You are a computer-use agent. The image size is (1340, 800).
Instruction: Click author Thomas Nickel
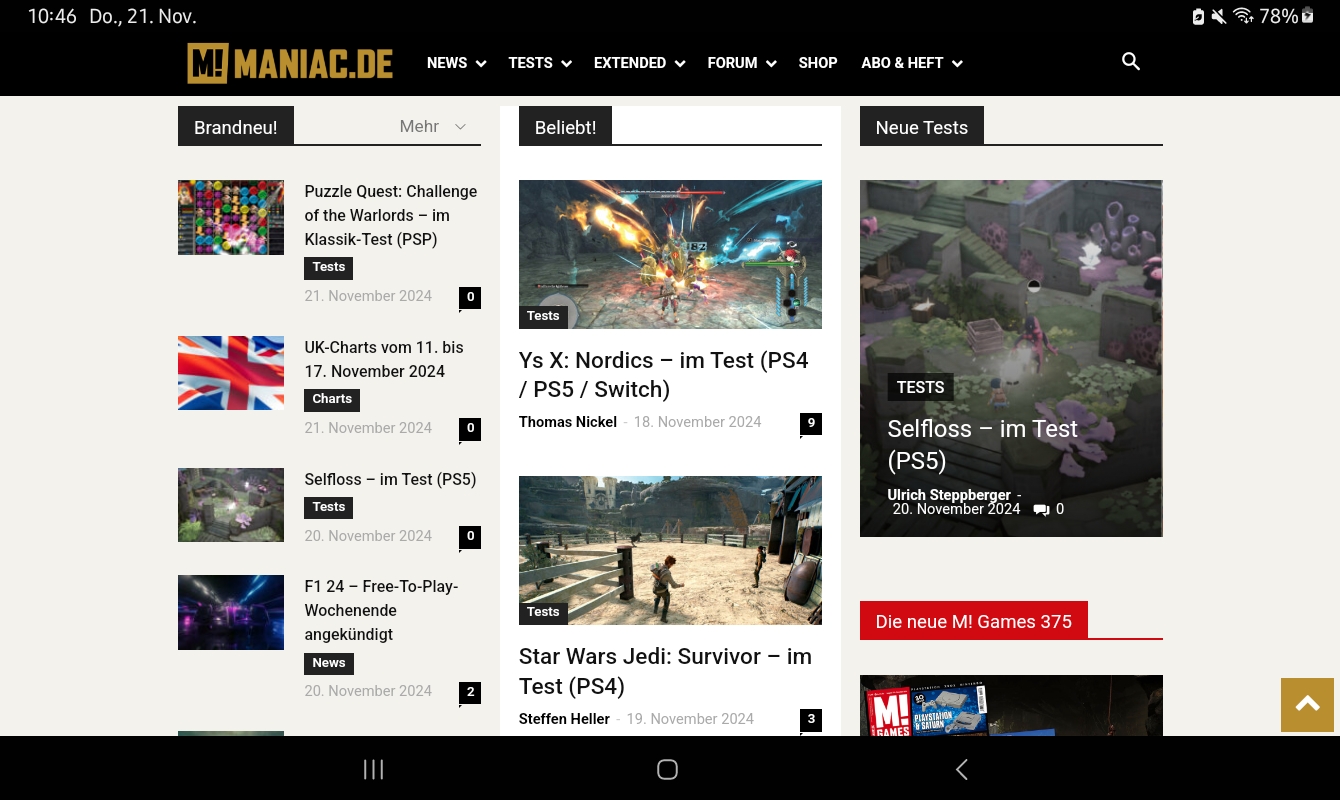point(567,422)
